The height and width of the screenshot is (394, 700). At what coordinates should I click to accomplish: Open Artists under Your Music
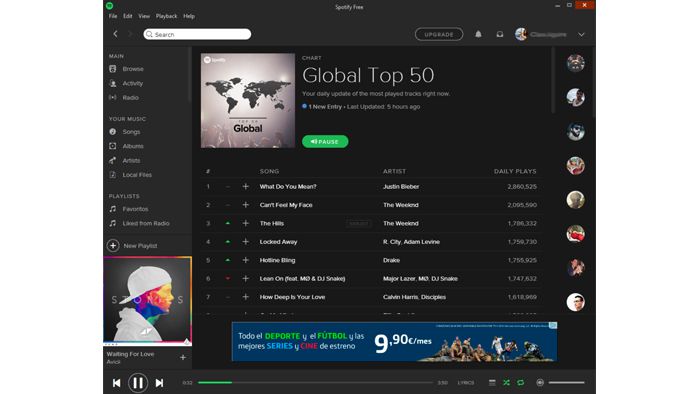point(131,161)
